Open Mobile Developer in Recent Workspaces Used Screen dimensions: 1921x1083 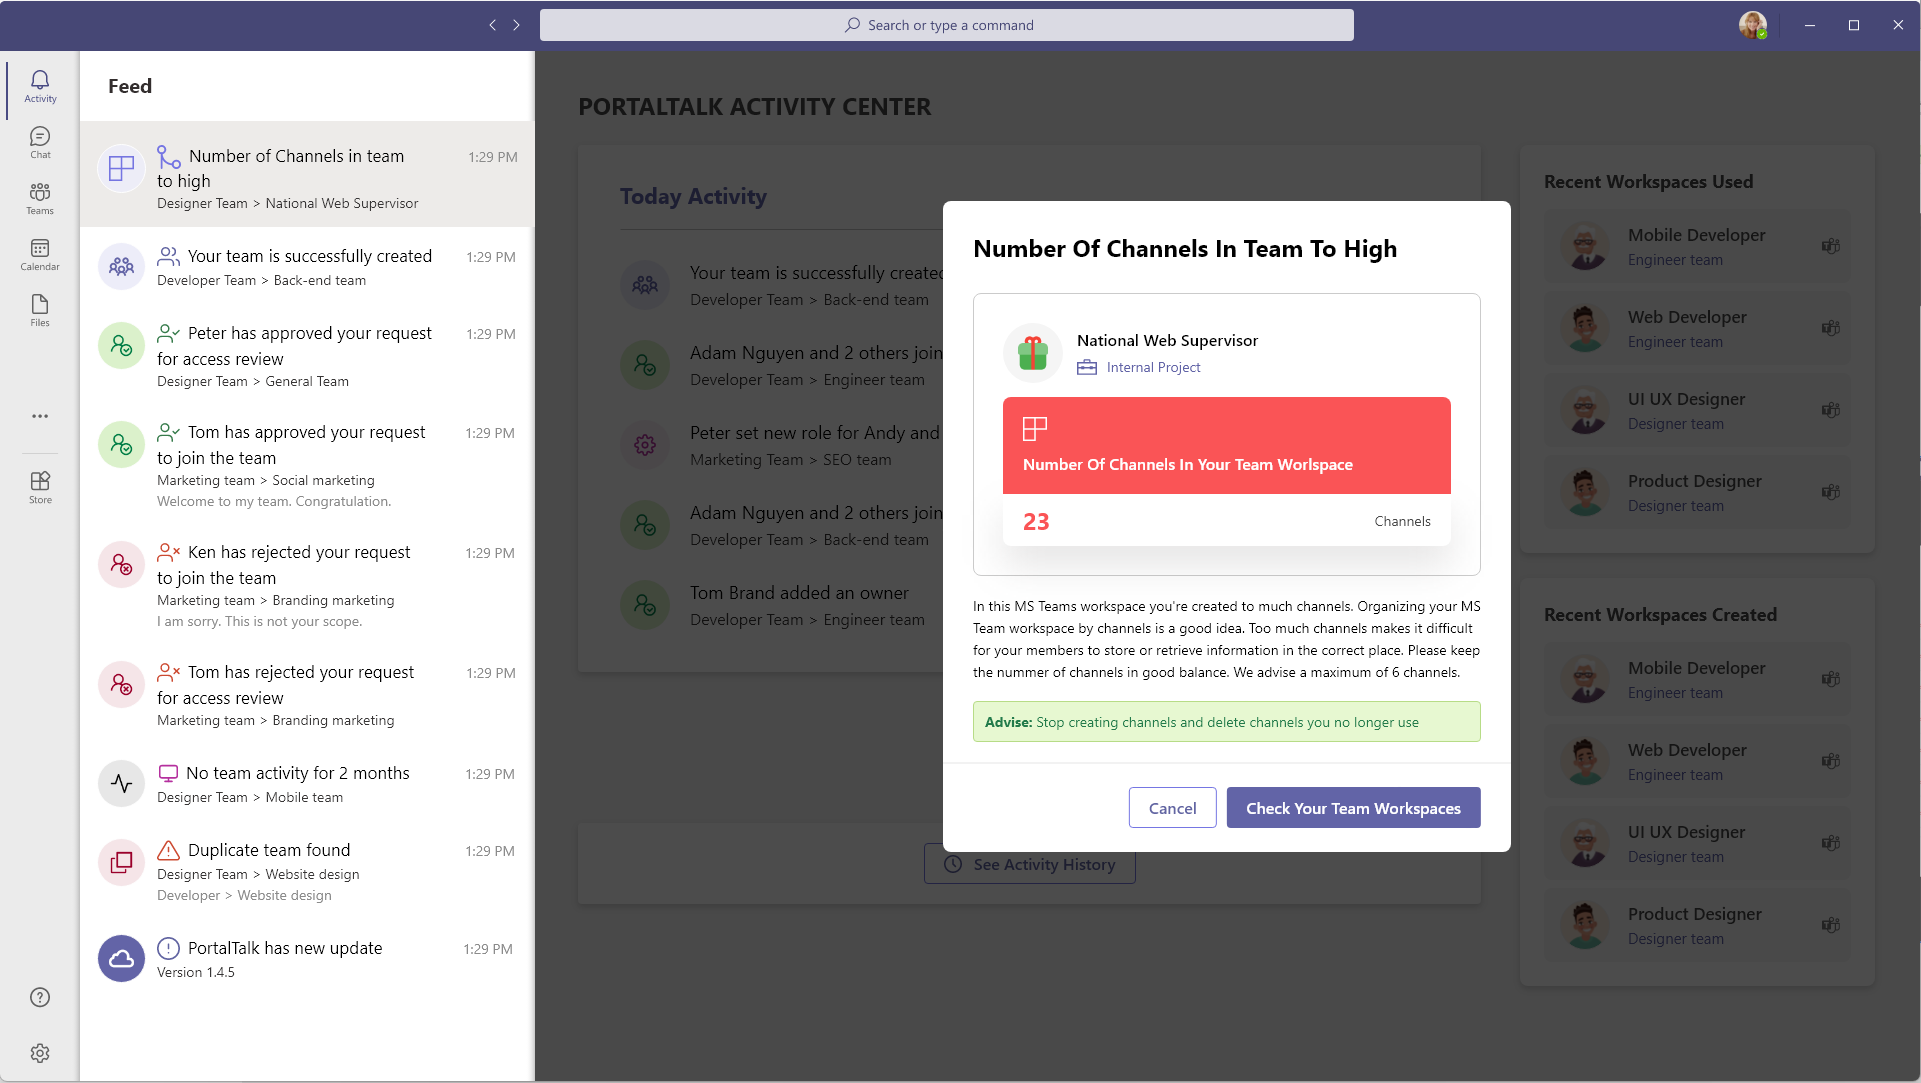pyautogui.click(x=1697, y=246)
